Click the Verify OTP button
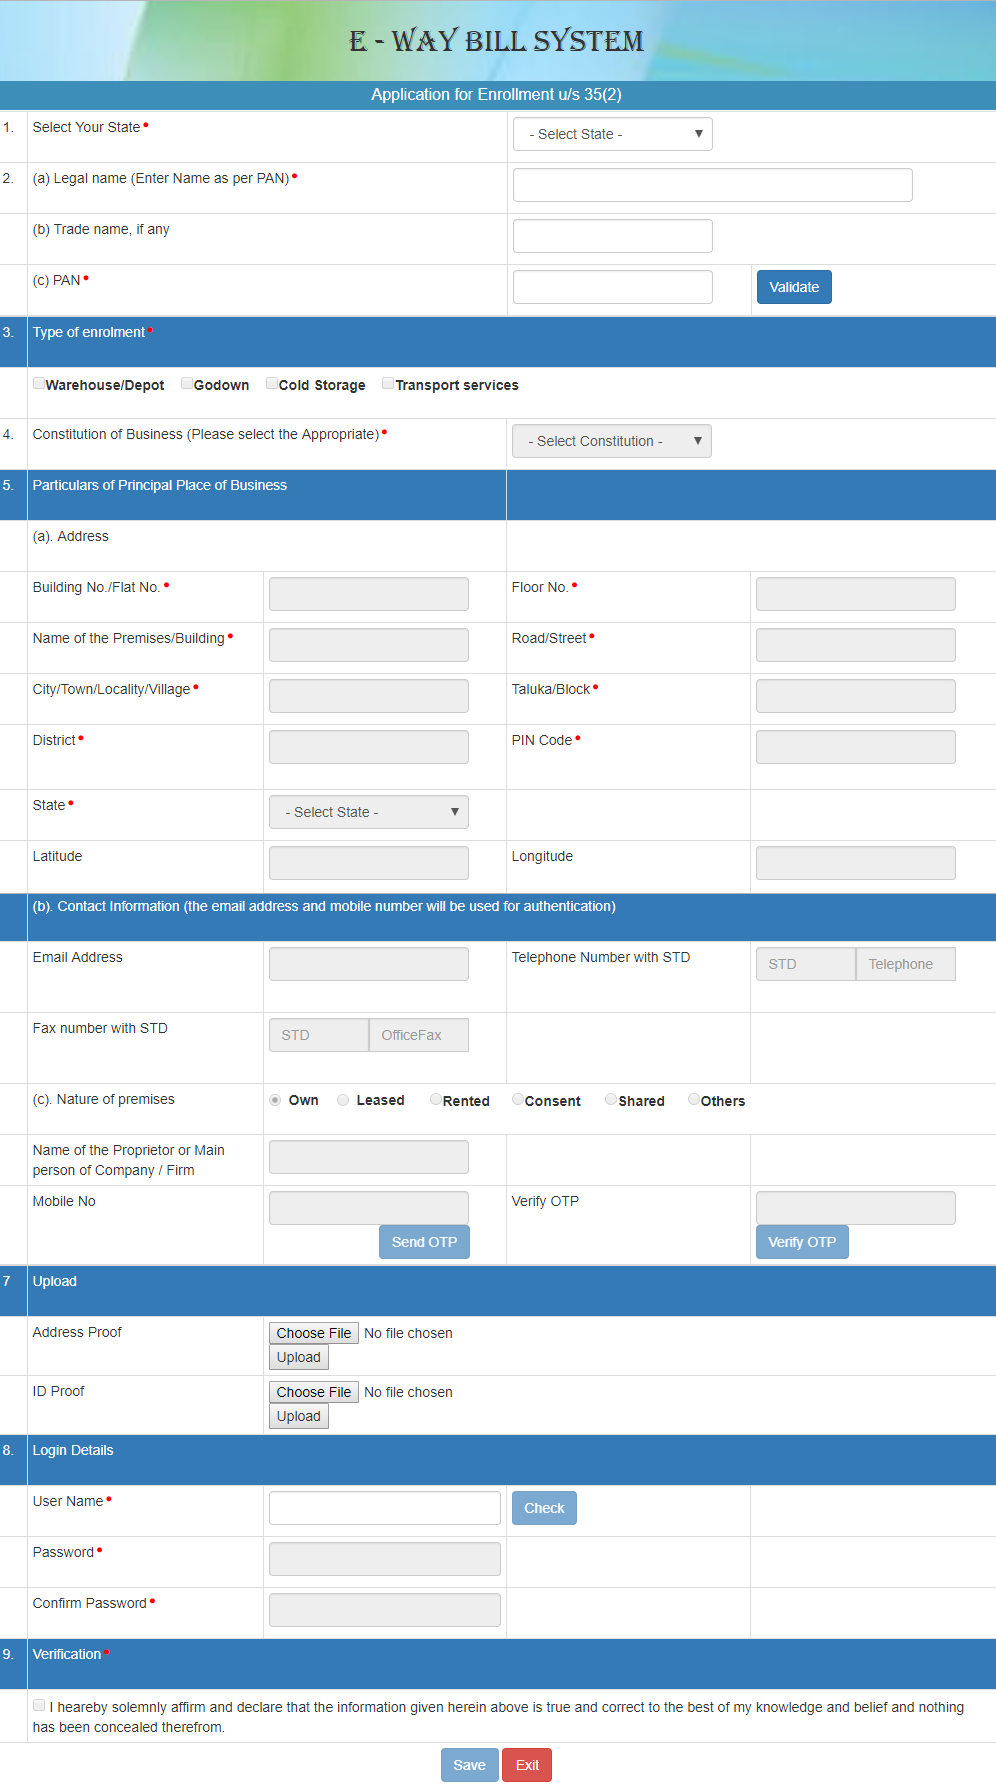The image size is (996, 1787). tap(801, 1242)
